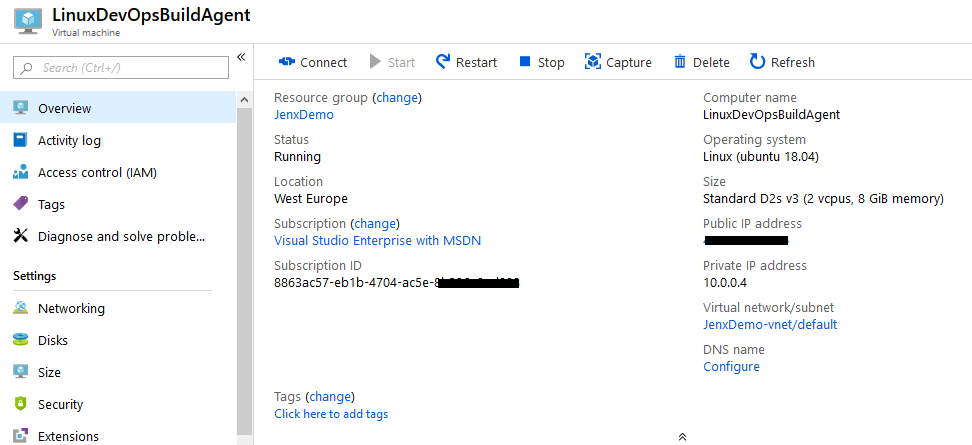Image resolution: width=972 pixels, height=445 pixels.
Task: Click the sidebar scrollbar thumb
Action: (244, 271)
